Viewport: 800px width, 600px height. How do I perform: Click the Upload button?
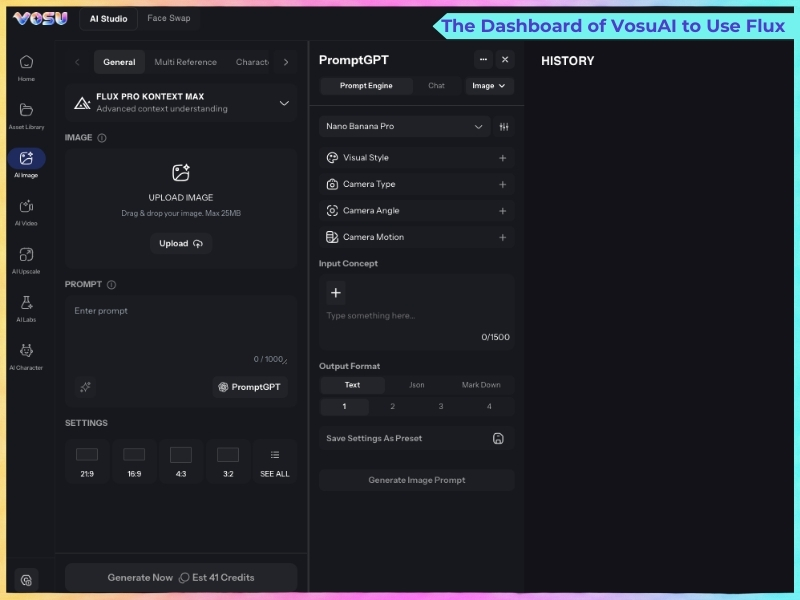tap(181, 243)
